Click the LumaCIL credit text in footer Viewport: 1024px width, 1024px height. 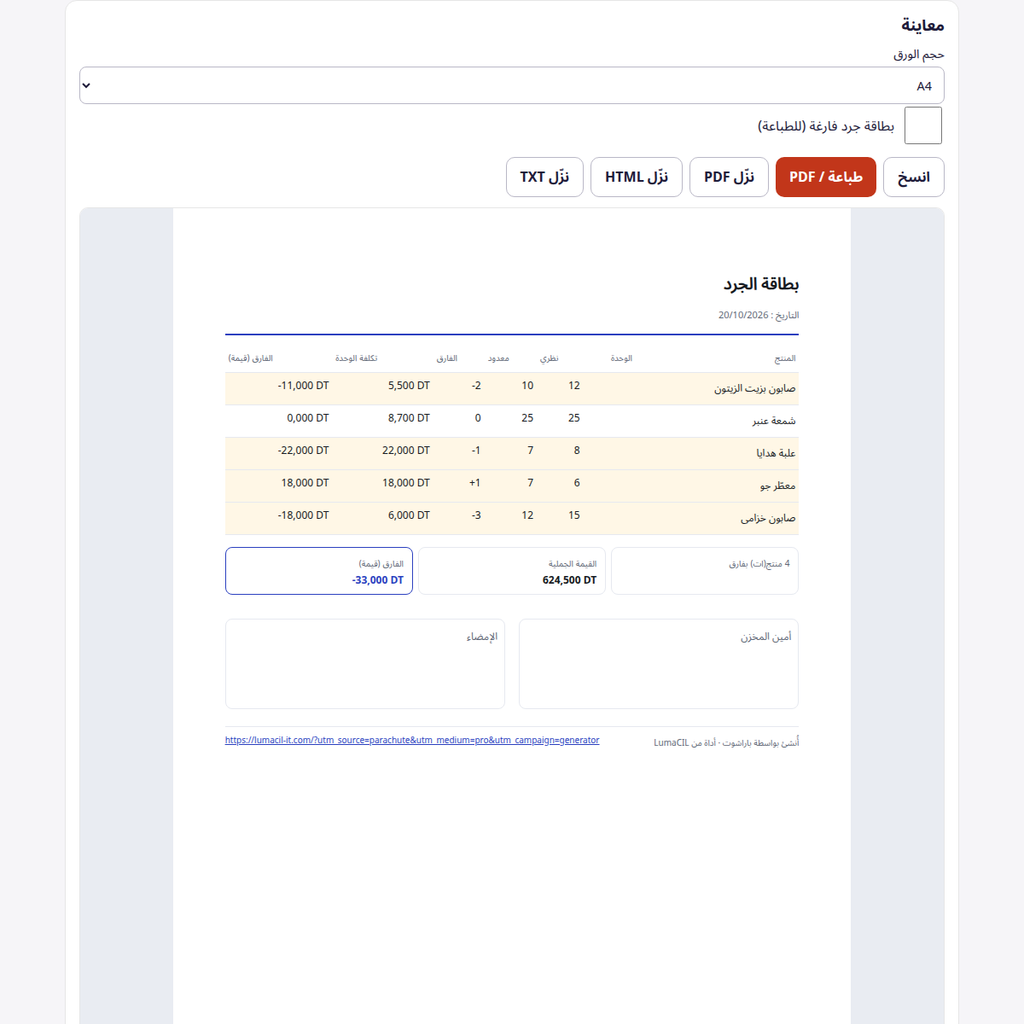pos(726,743)
